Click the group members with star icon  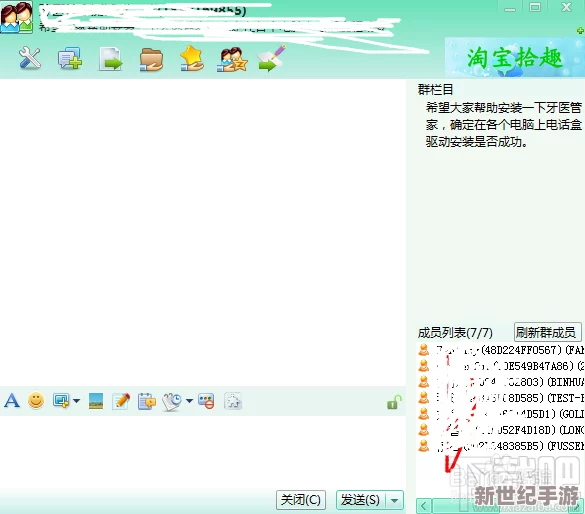(x=232, y=59)
